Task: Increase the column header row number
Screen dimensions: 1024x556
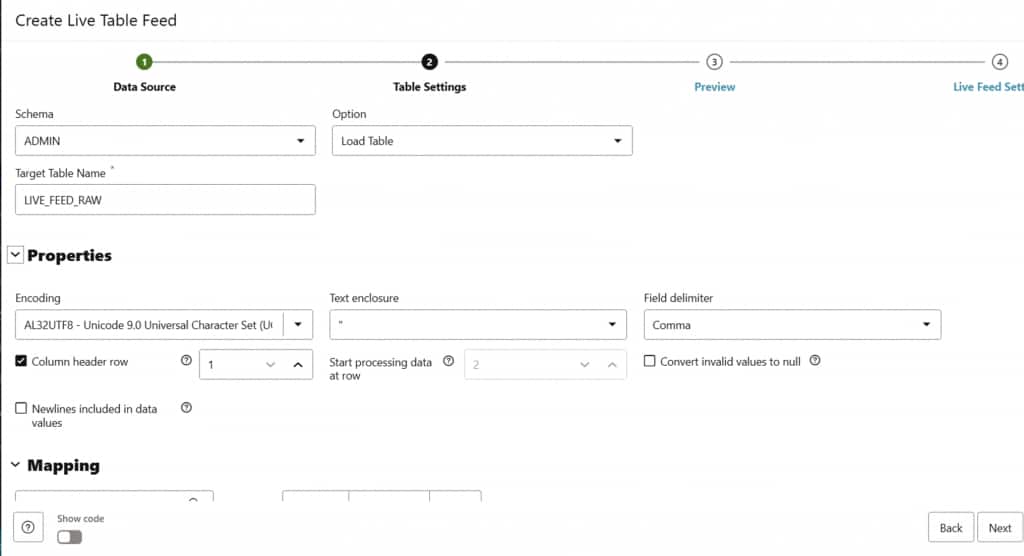Action: tap(298, 365)
